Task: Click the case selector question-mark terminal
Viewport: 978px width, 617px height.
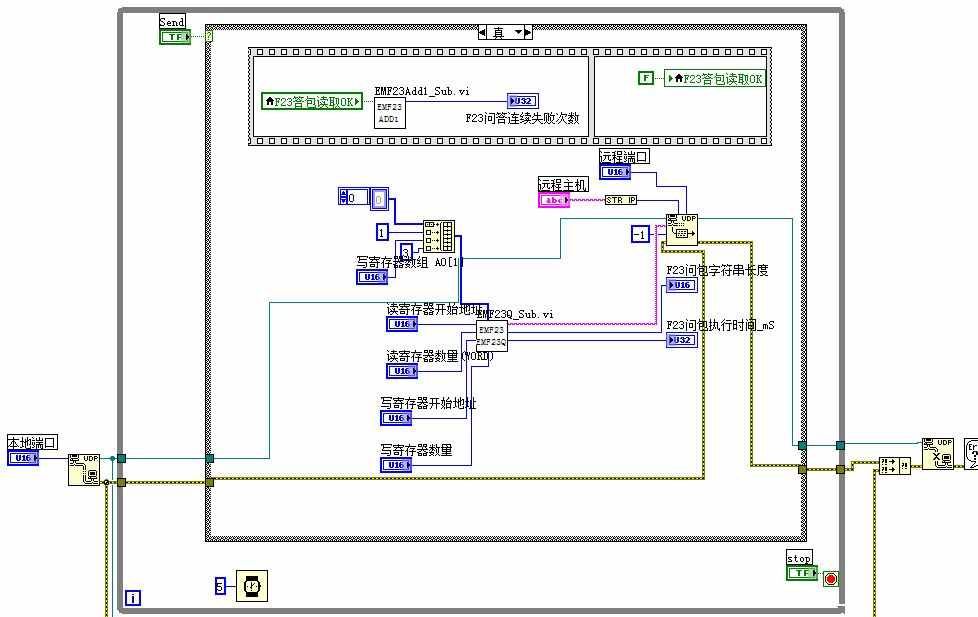Action: pyautogui.click(x=209, y=36)
